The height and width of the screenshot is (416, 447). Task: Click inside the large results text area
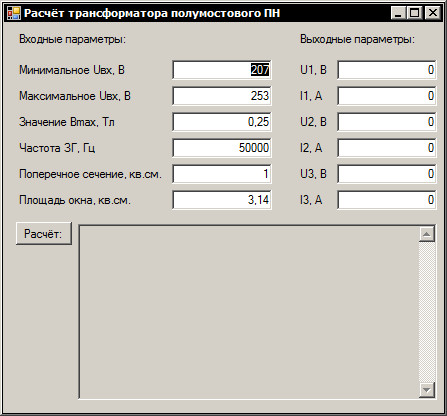tap(249, 312)
